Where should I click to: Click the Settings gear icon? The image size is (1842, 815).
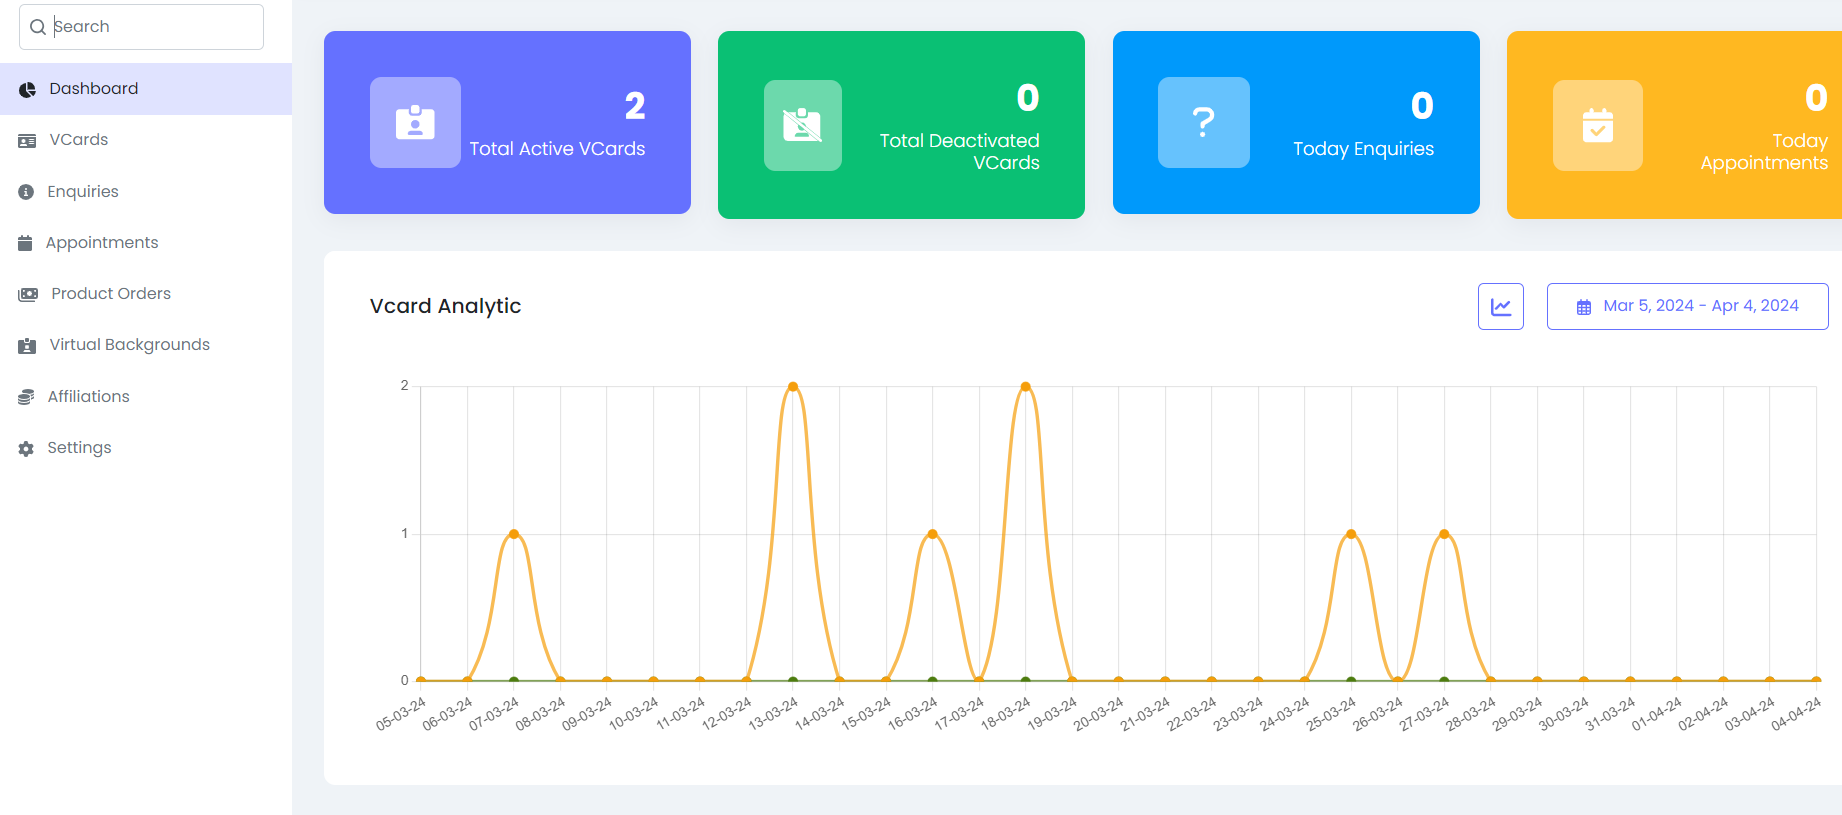26,449
